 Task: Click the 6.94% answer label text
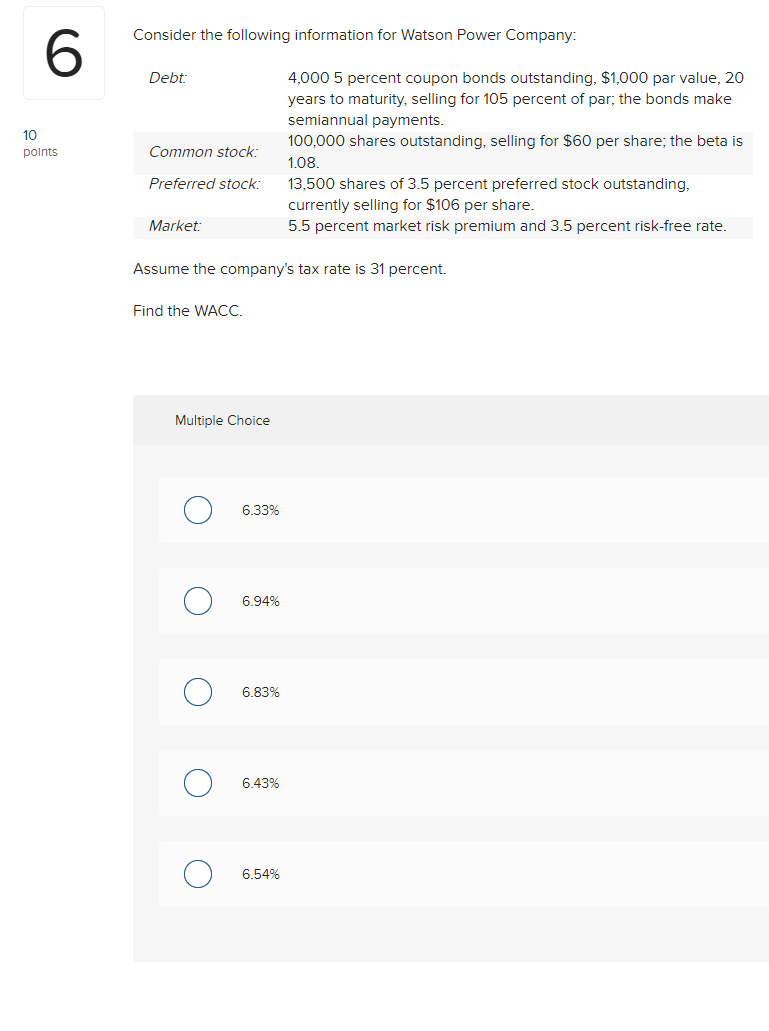[x=260, y=601]
